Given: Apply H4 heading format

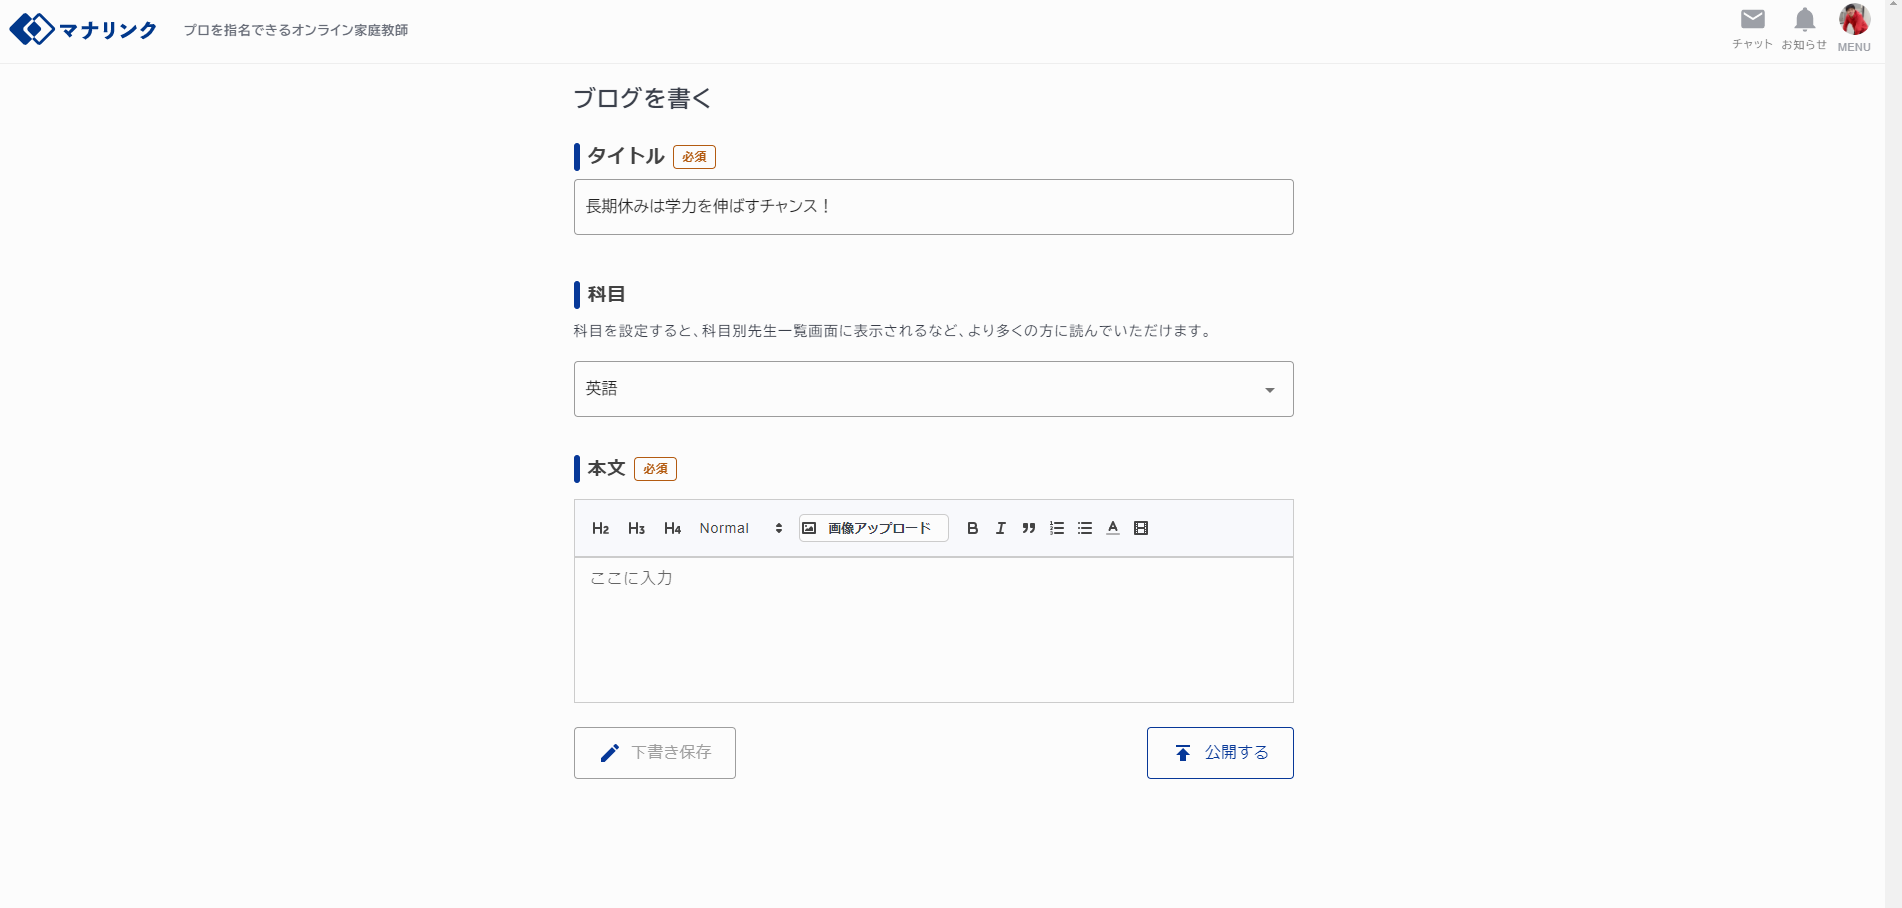Looking at the screenshot, I should [672, 528].
